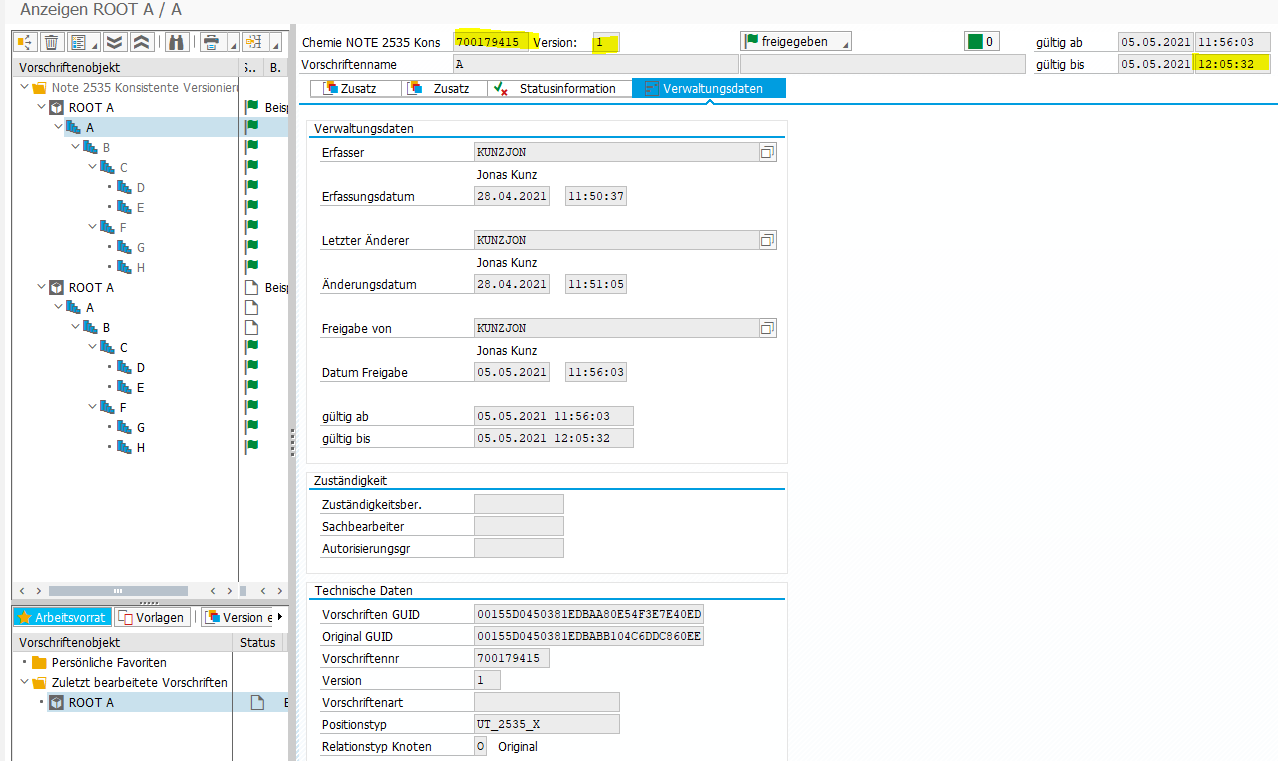Open value help icon next to Freigabe von field
This screenshot has width=1278, height=761.
[x=767, y=328]
